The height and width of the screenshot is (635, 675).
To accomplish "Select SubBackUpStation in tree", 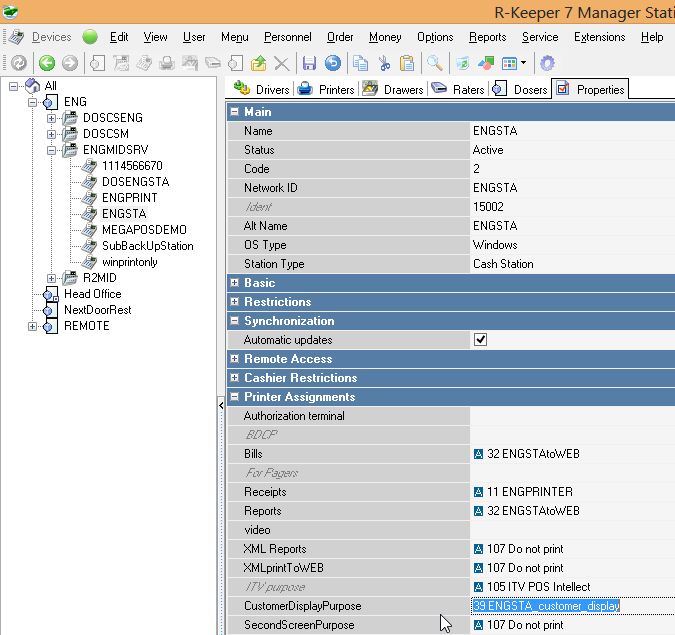I will (x=148, y=246).
